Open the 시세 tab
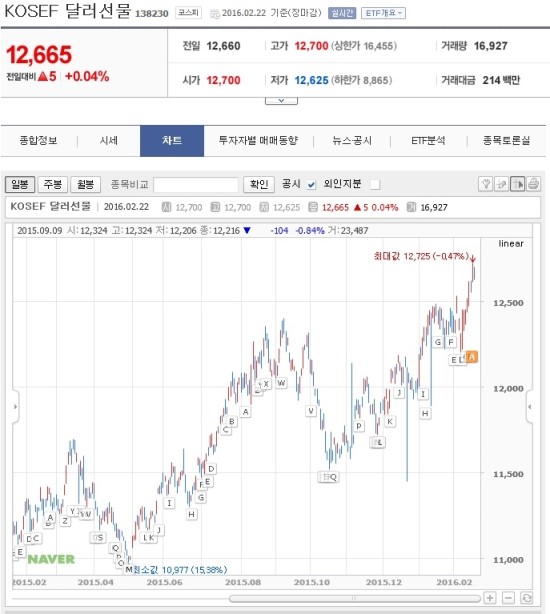 [109, 141]
